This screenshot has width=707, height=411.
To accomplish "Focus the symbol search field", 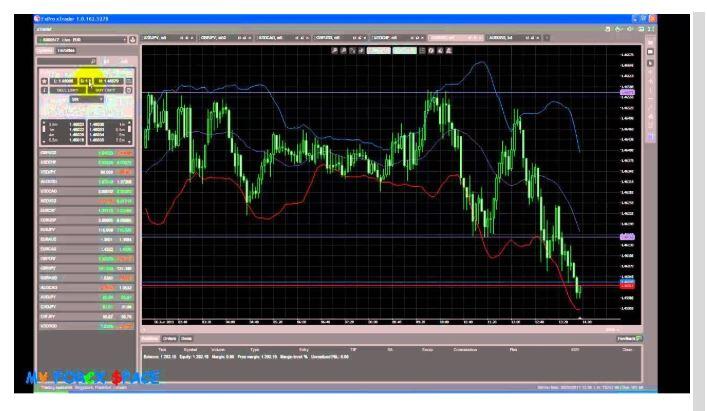I will pyautogui.click(x=67, y=61).
